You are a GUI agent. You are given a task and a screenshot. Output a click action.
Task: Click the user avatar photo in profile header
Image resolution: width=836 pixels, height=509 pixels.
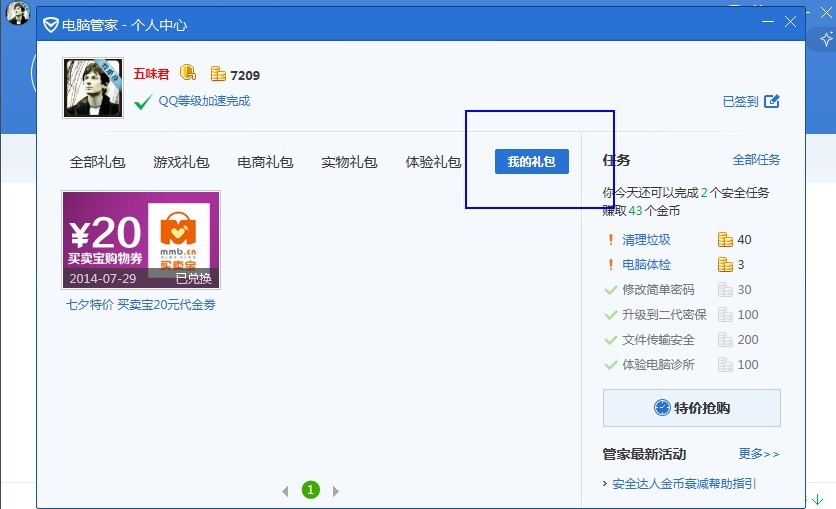click(93, 87)
